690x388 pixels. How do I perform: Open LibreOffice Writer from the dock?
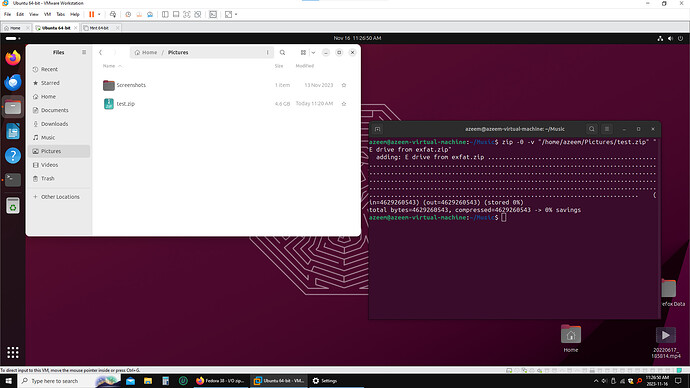13,131
